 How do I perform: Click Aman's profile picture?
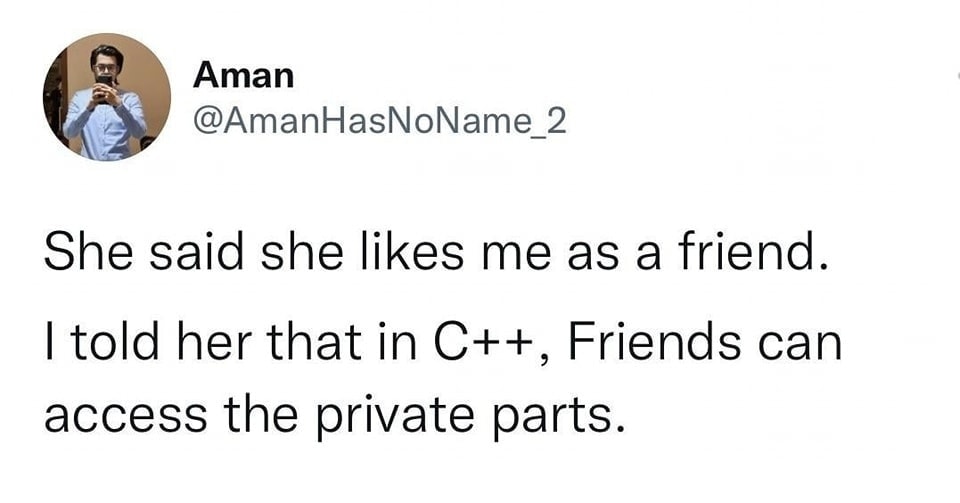pos(107,97)
